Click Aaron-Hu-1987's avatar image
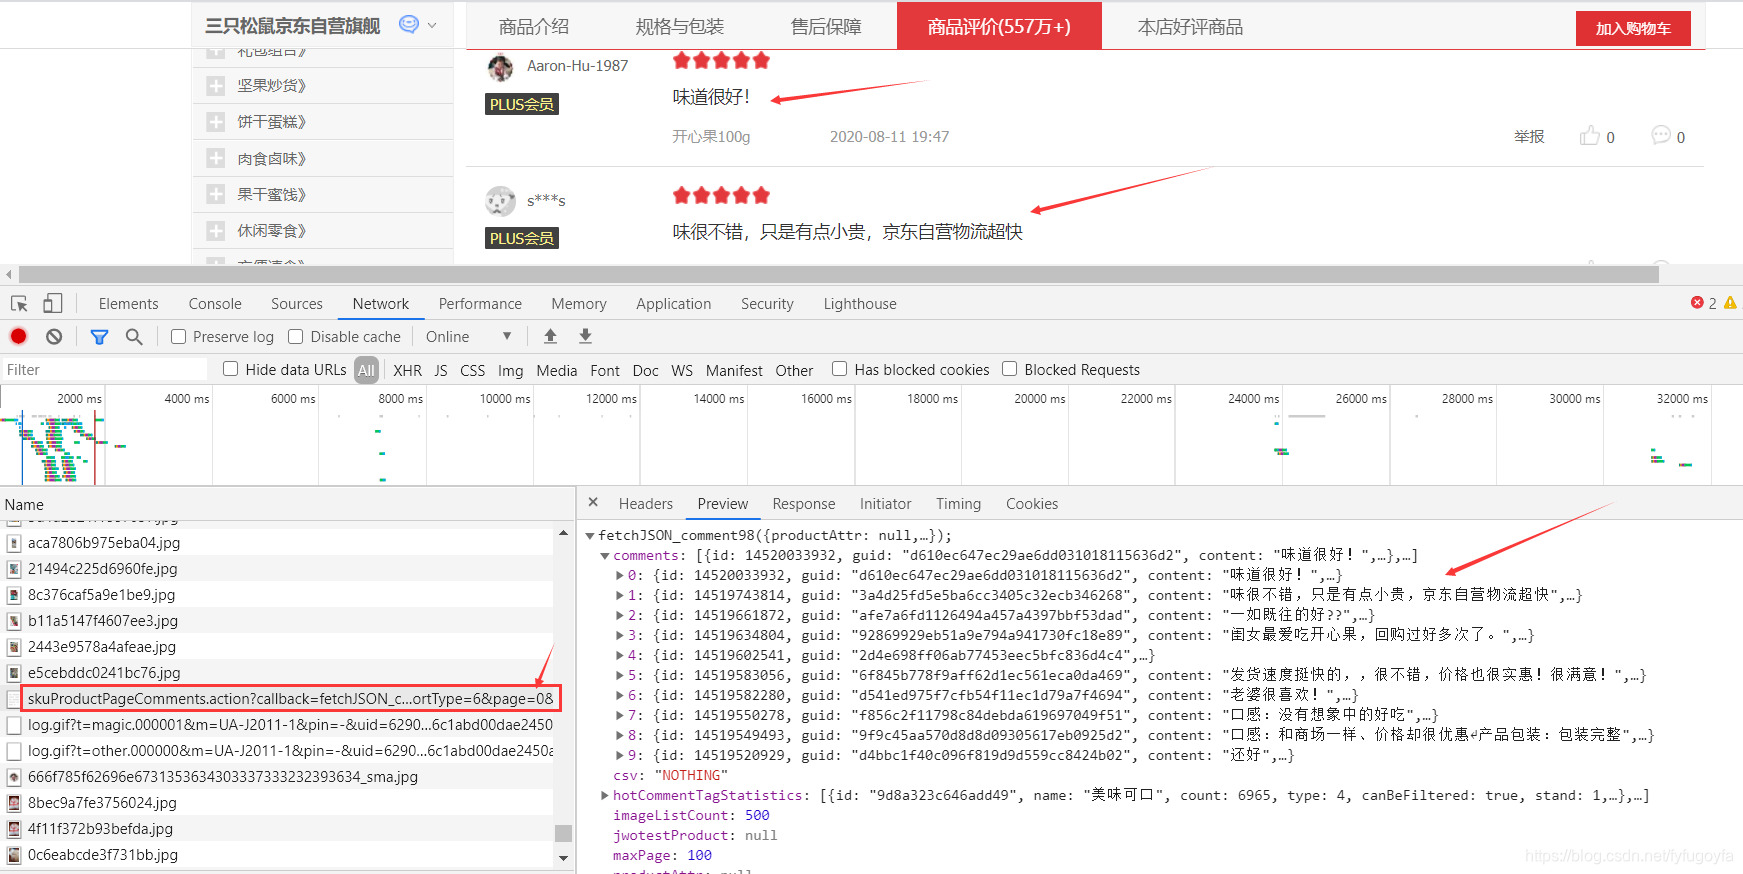Screen dimensions: 1743x874 point(500,67)
